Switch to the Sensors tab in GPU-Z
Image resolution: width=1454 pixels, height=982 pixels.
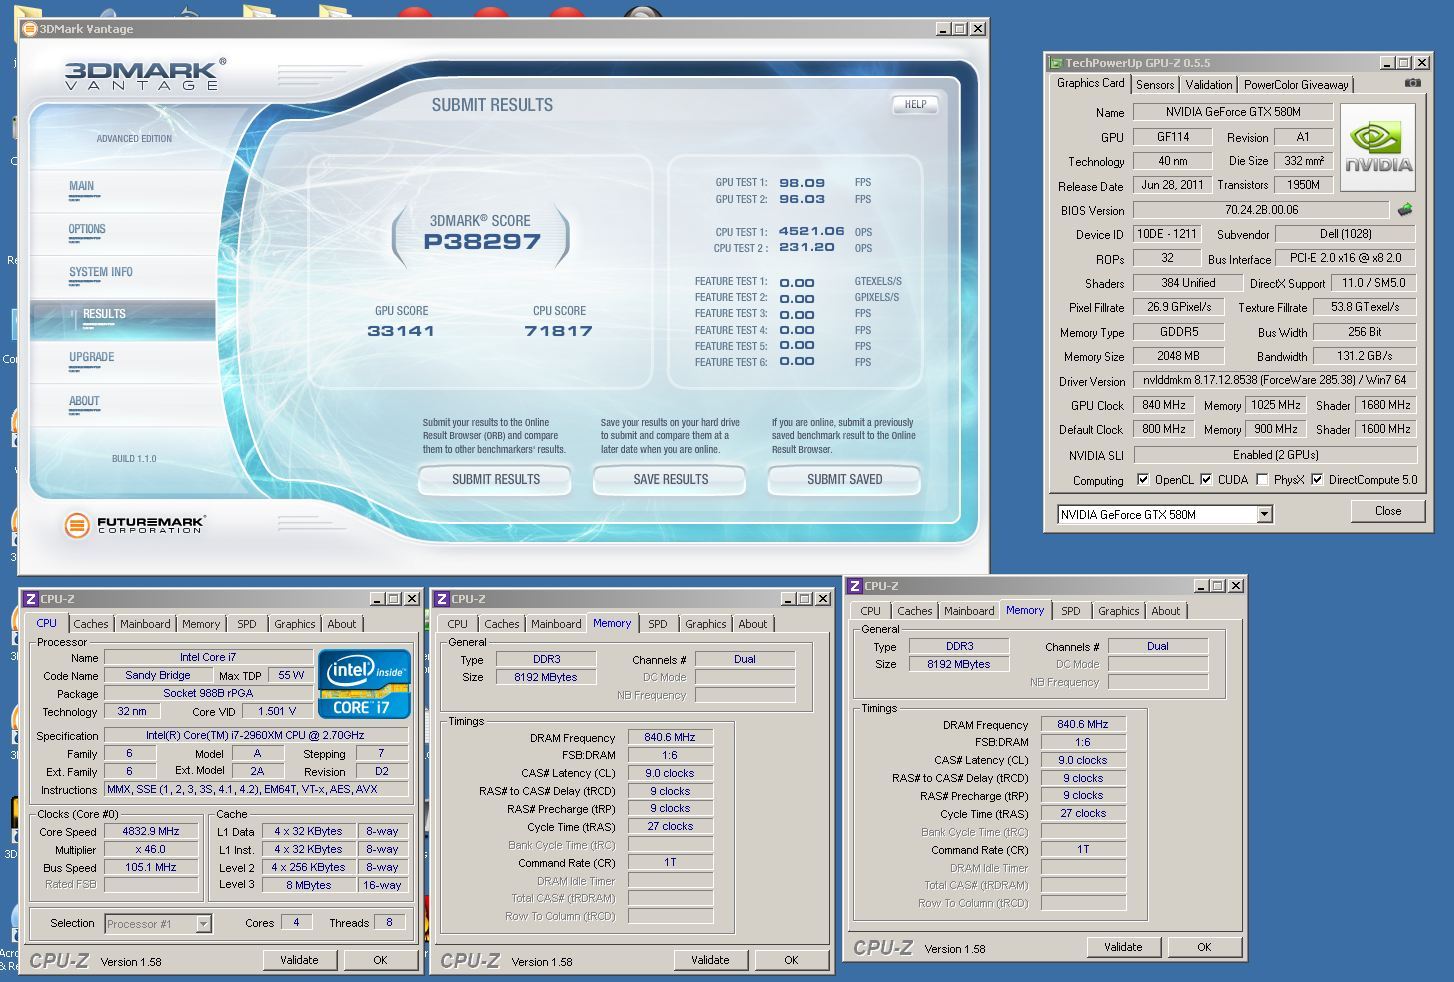1155,85
